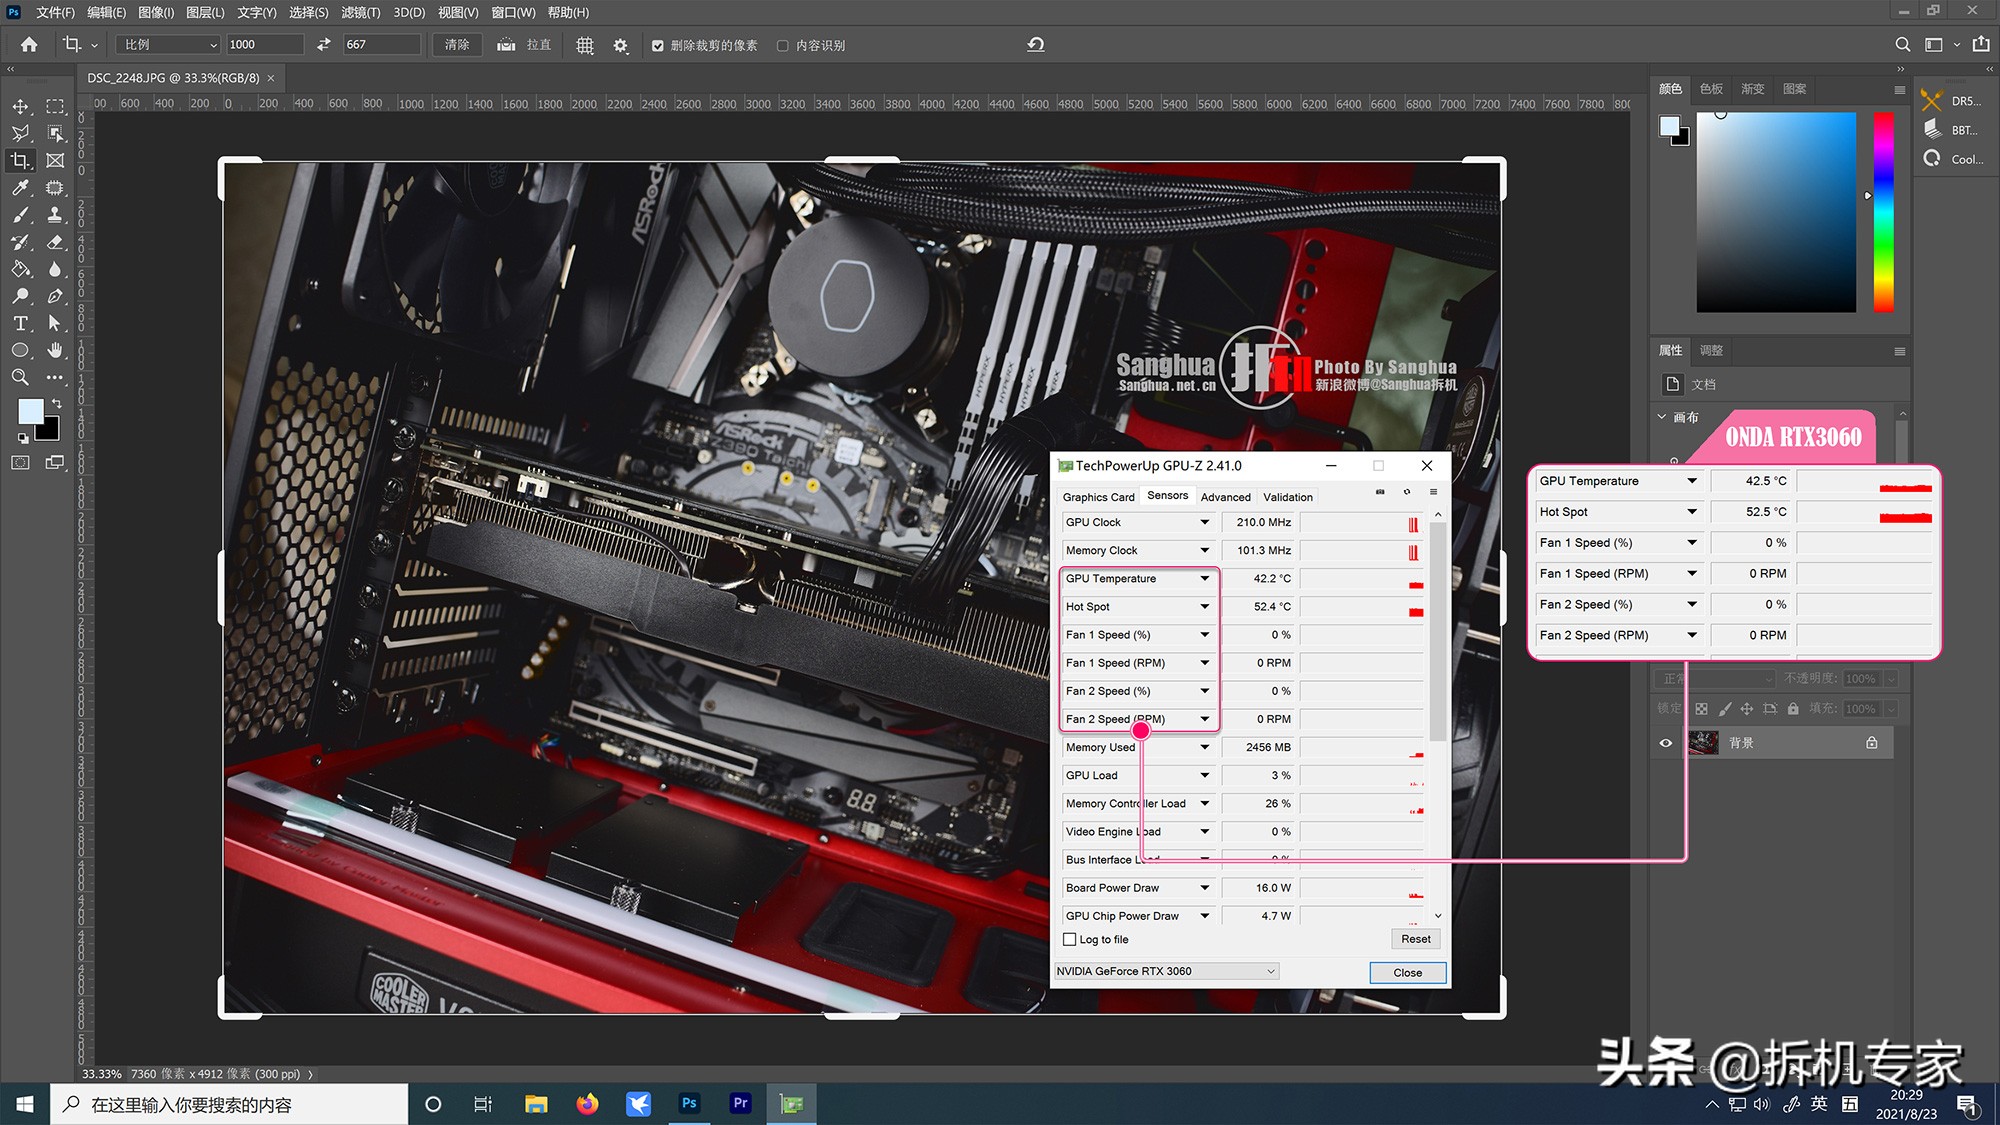The height and width of the screenshot is (1125, 2000).
Task: Expand the GPU Temperature sensor dropdown
Action: point(1204,578)
